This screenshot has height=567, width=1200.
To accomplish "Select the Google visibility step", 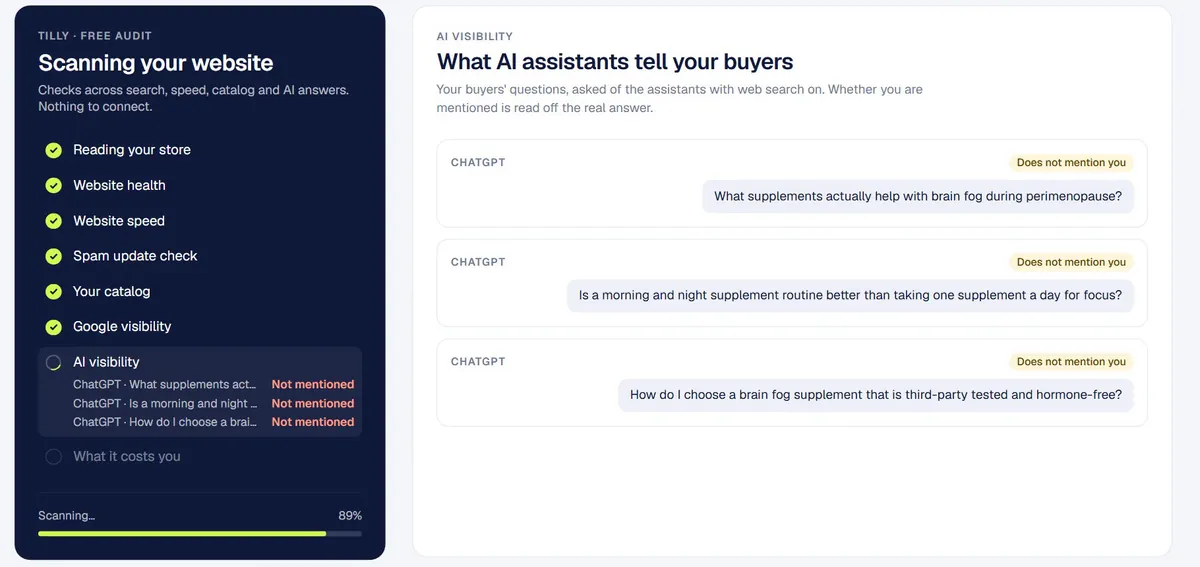I will (200, 327).
